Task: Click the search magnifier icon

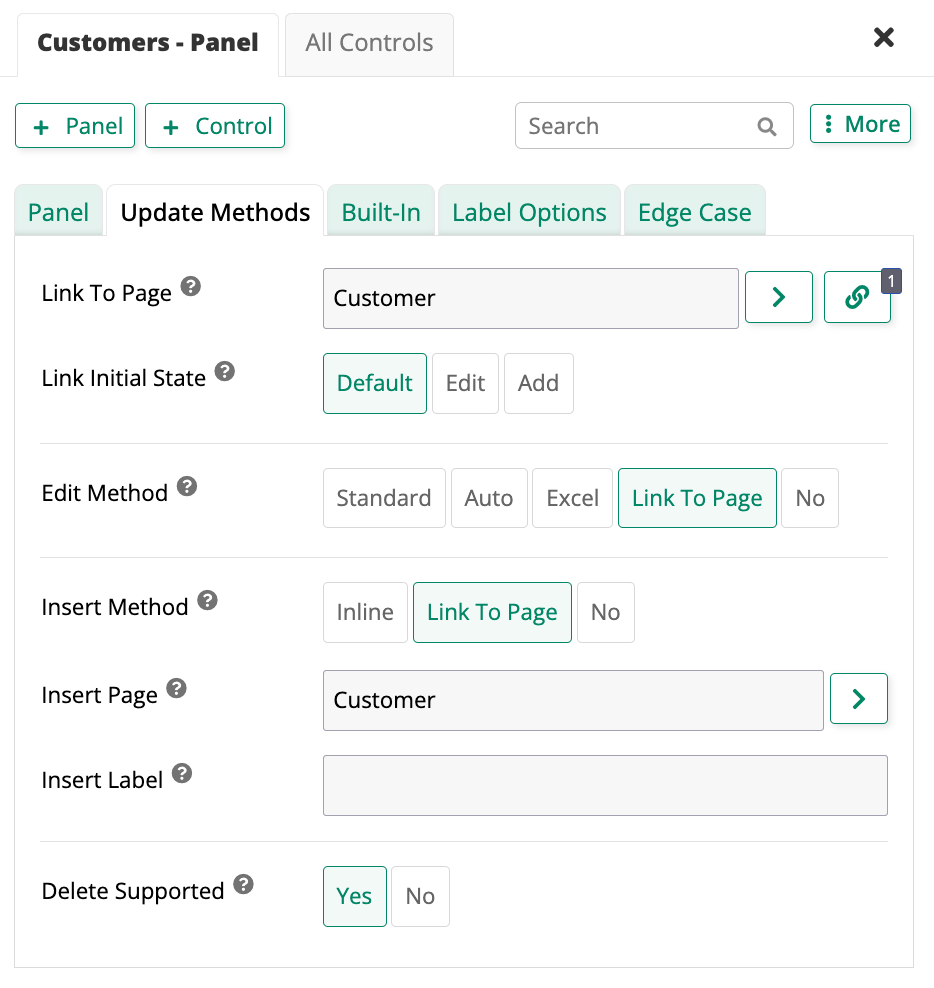Action: point(766,126)
